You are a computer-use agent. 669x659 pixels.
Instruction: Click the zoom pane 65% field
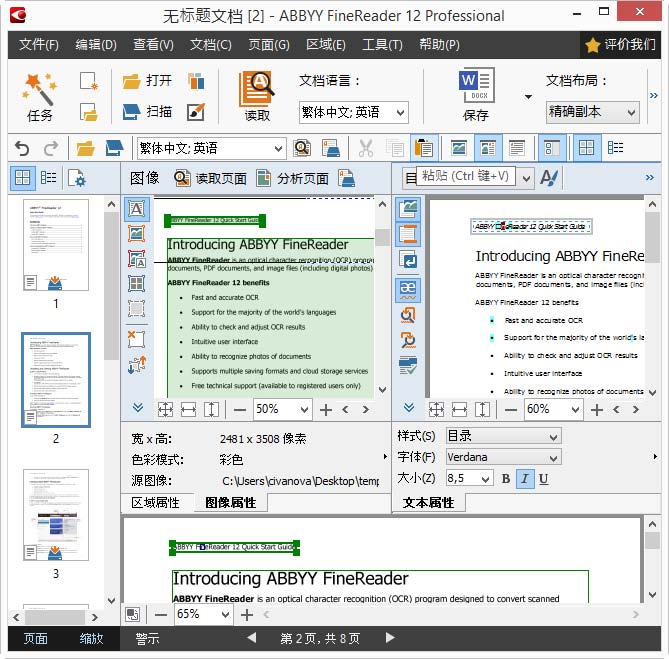(204, 614)
